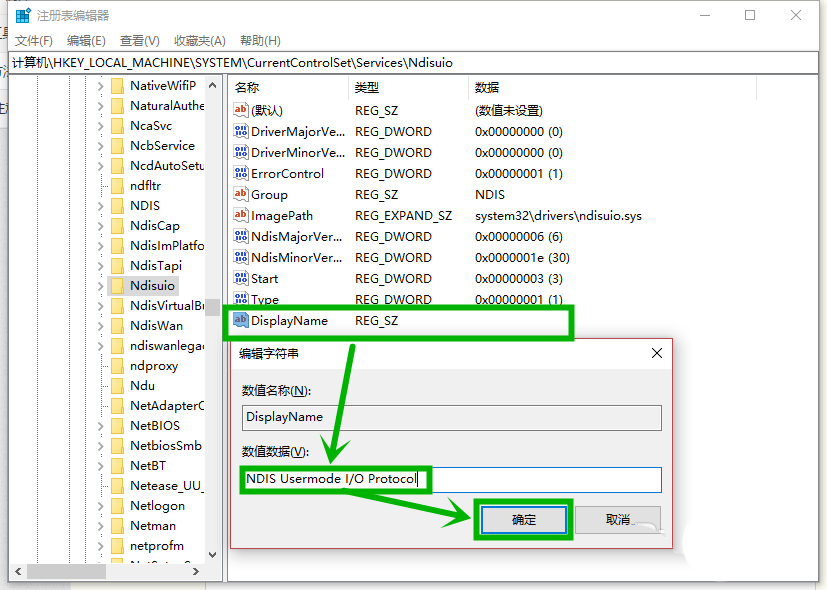The width and height of the screenshot is (827, 590).
Task: Click the REG_EXPAND_SZ type cell
Action: tap(403, 216)
